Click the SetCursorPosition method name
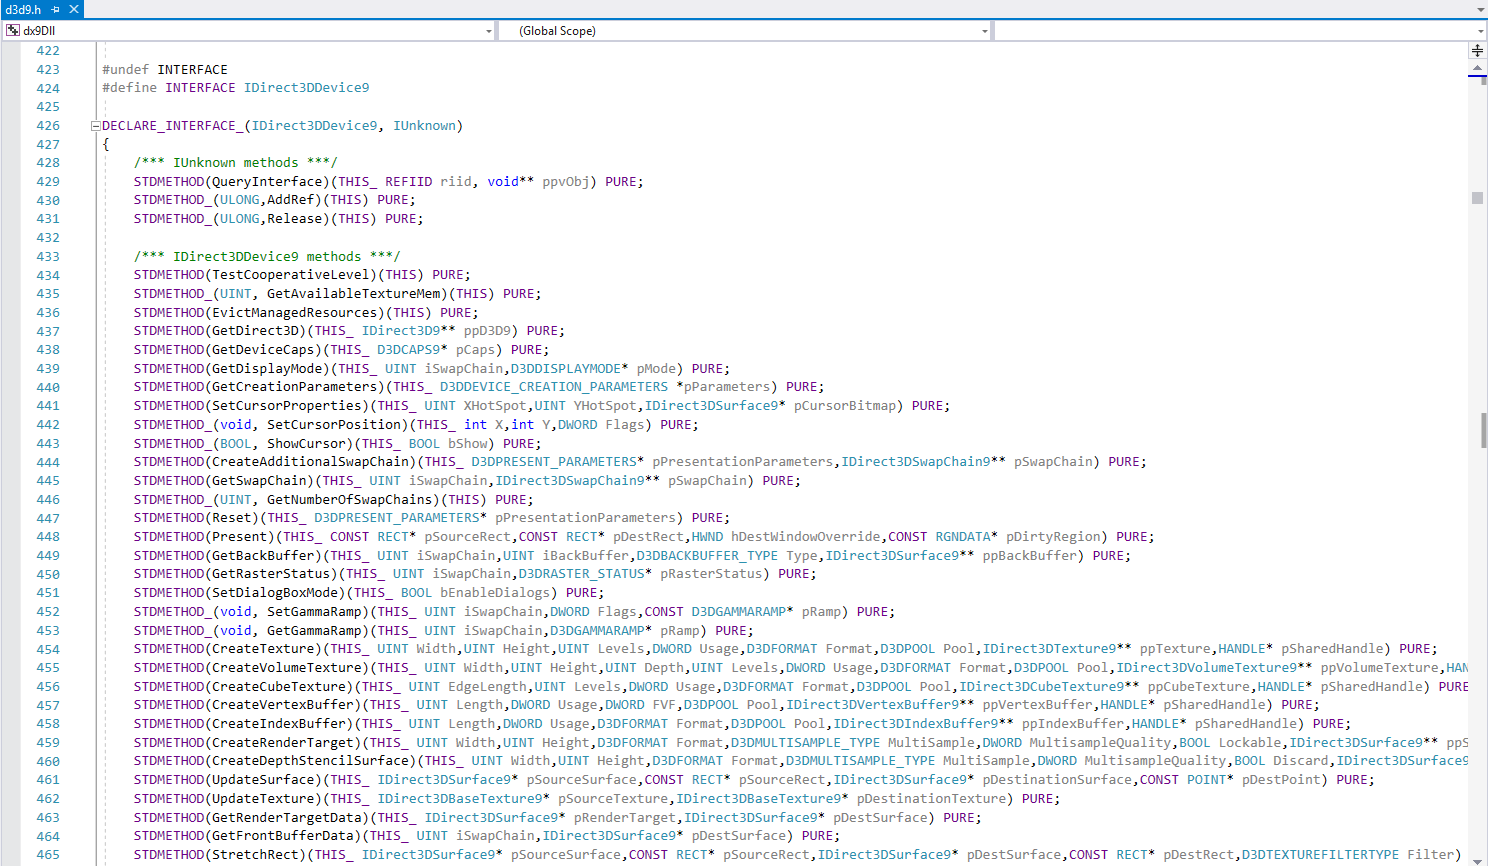Screen dimensions: 1488x866 334,425
